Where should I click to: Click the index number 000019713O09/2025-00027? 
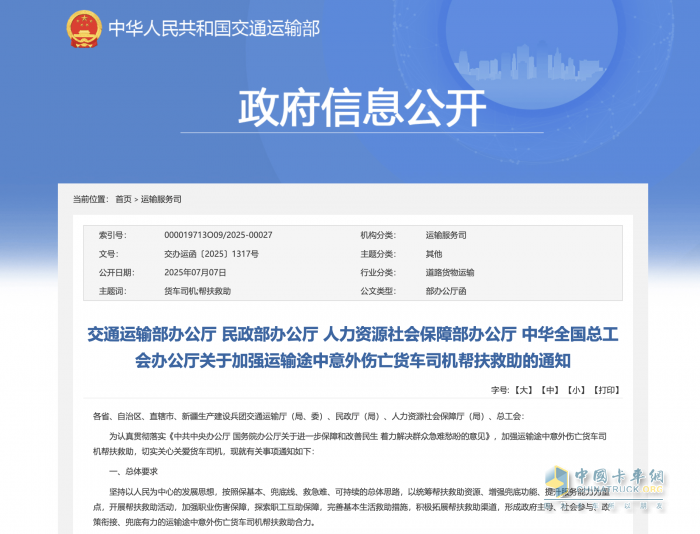pos(218,235)
